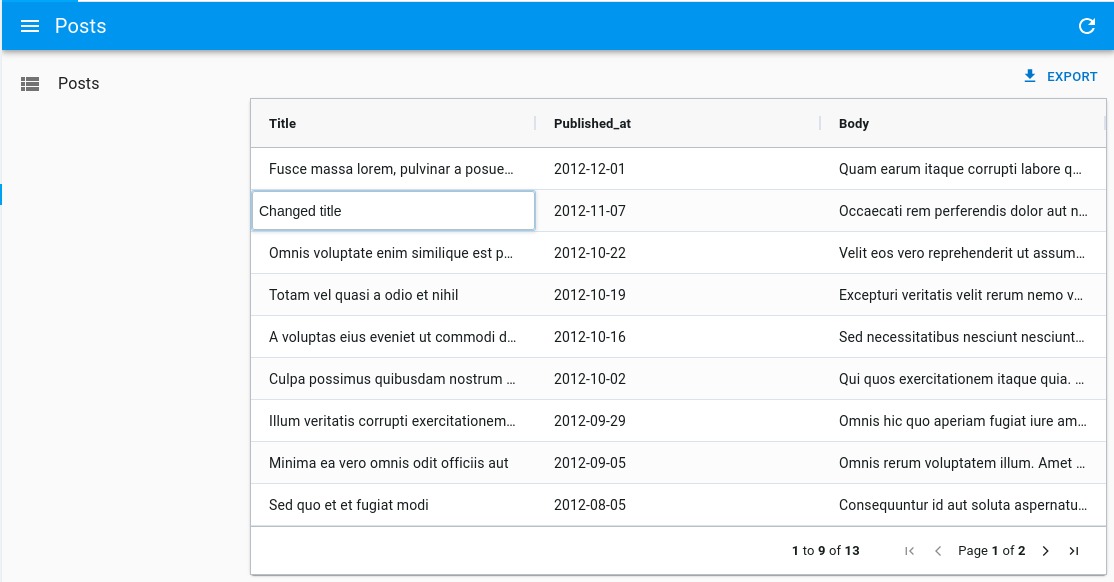Export the posts list
The height and width of the screenshot is (582, 1114).
(x=1060, y=77)
